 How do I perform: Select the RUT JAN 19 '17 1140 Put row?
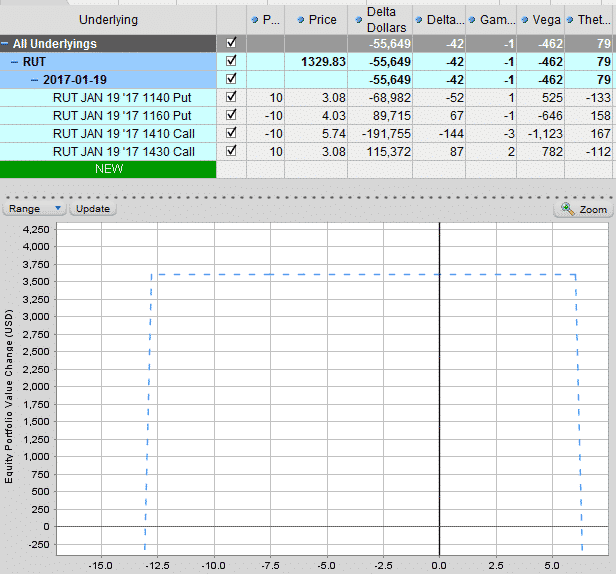[122, 97]
